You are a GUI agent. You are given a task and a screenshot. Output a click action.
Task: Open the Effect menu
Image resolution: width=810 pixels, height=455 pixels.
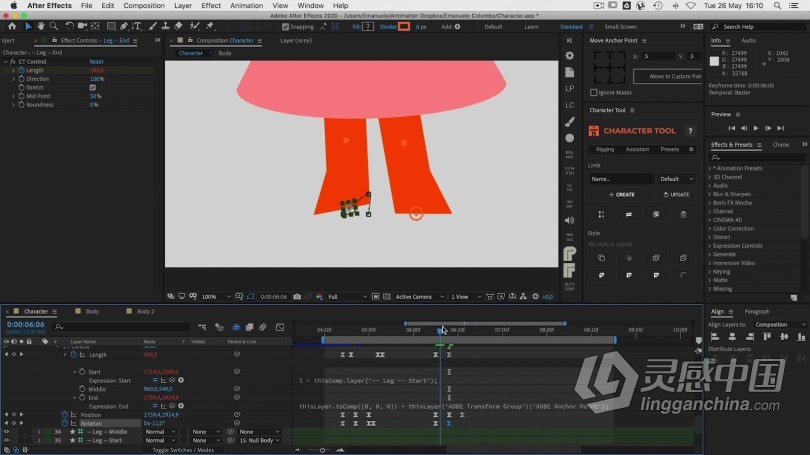[211, 5]
